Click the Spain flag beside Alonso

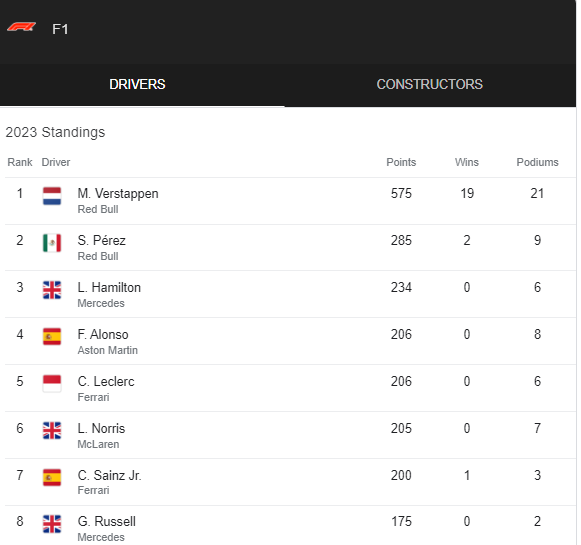52,337
